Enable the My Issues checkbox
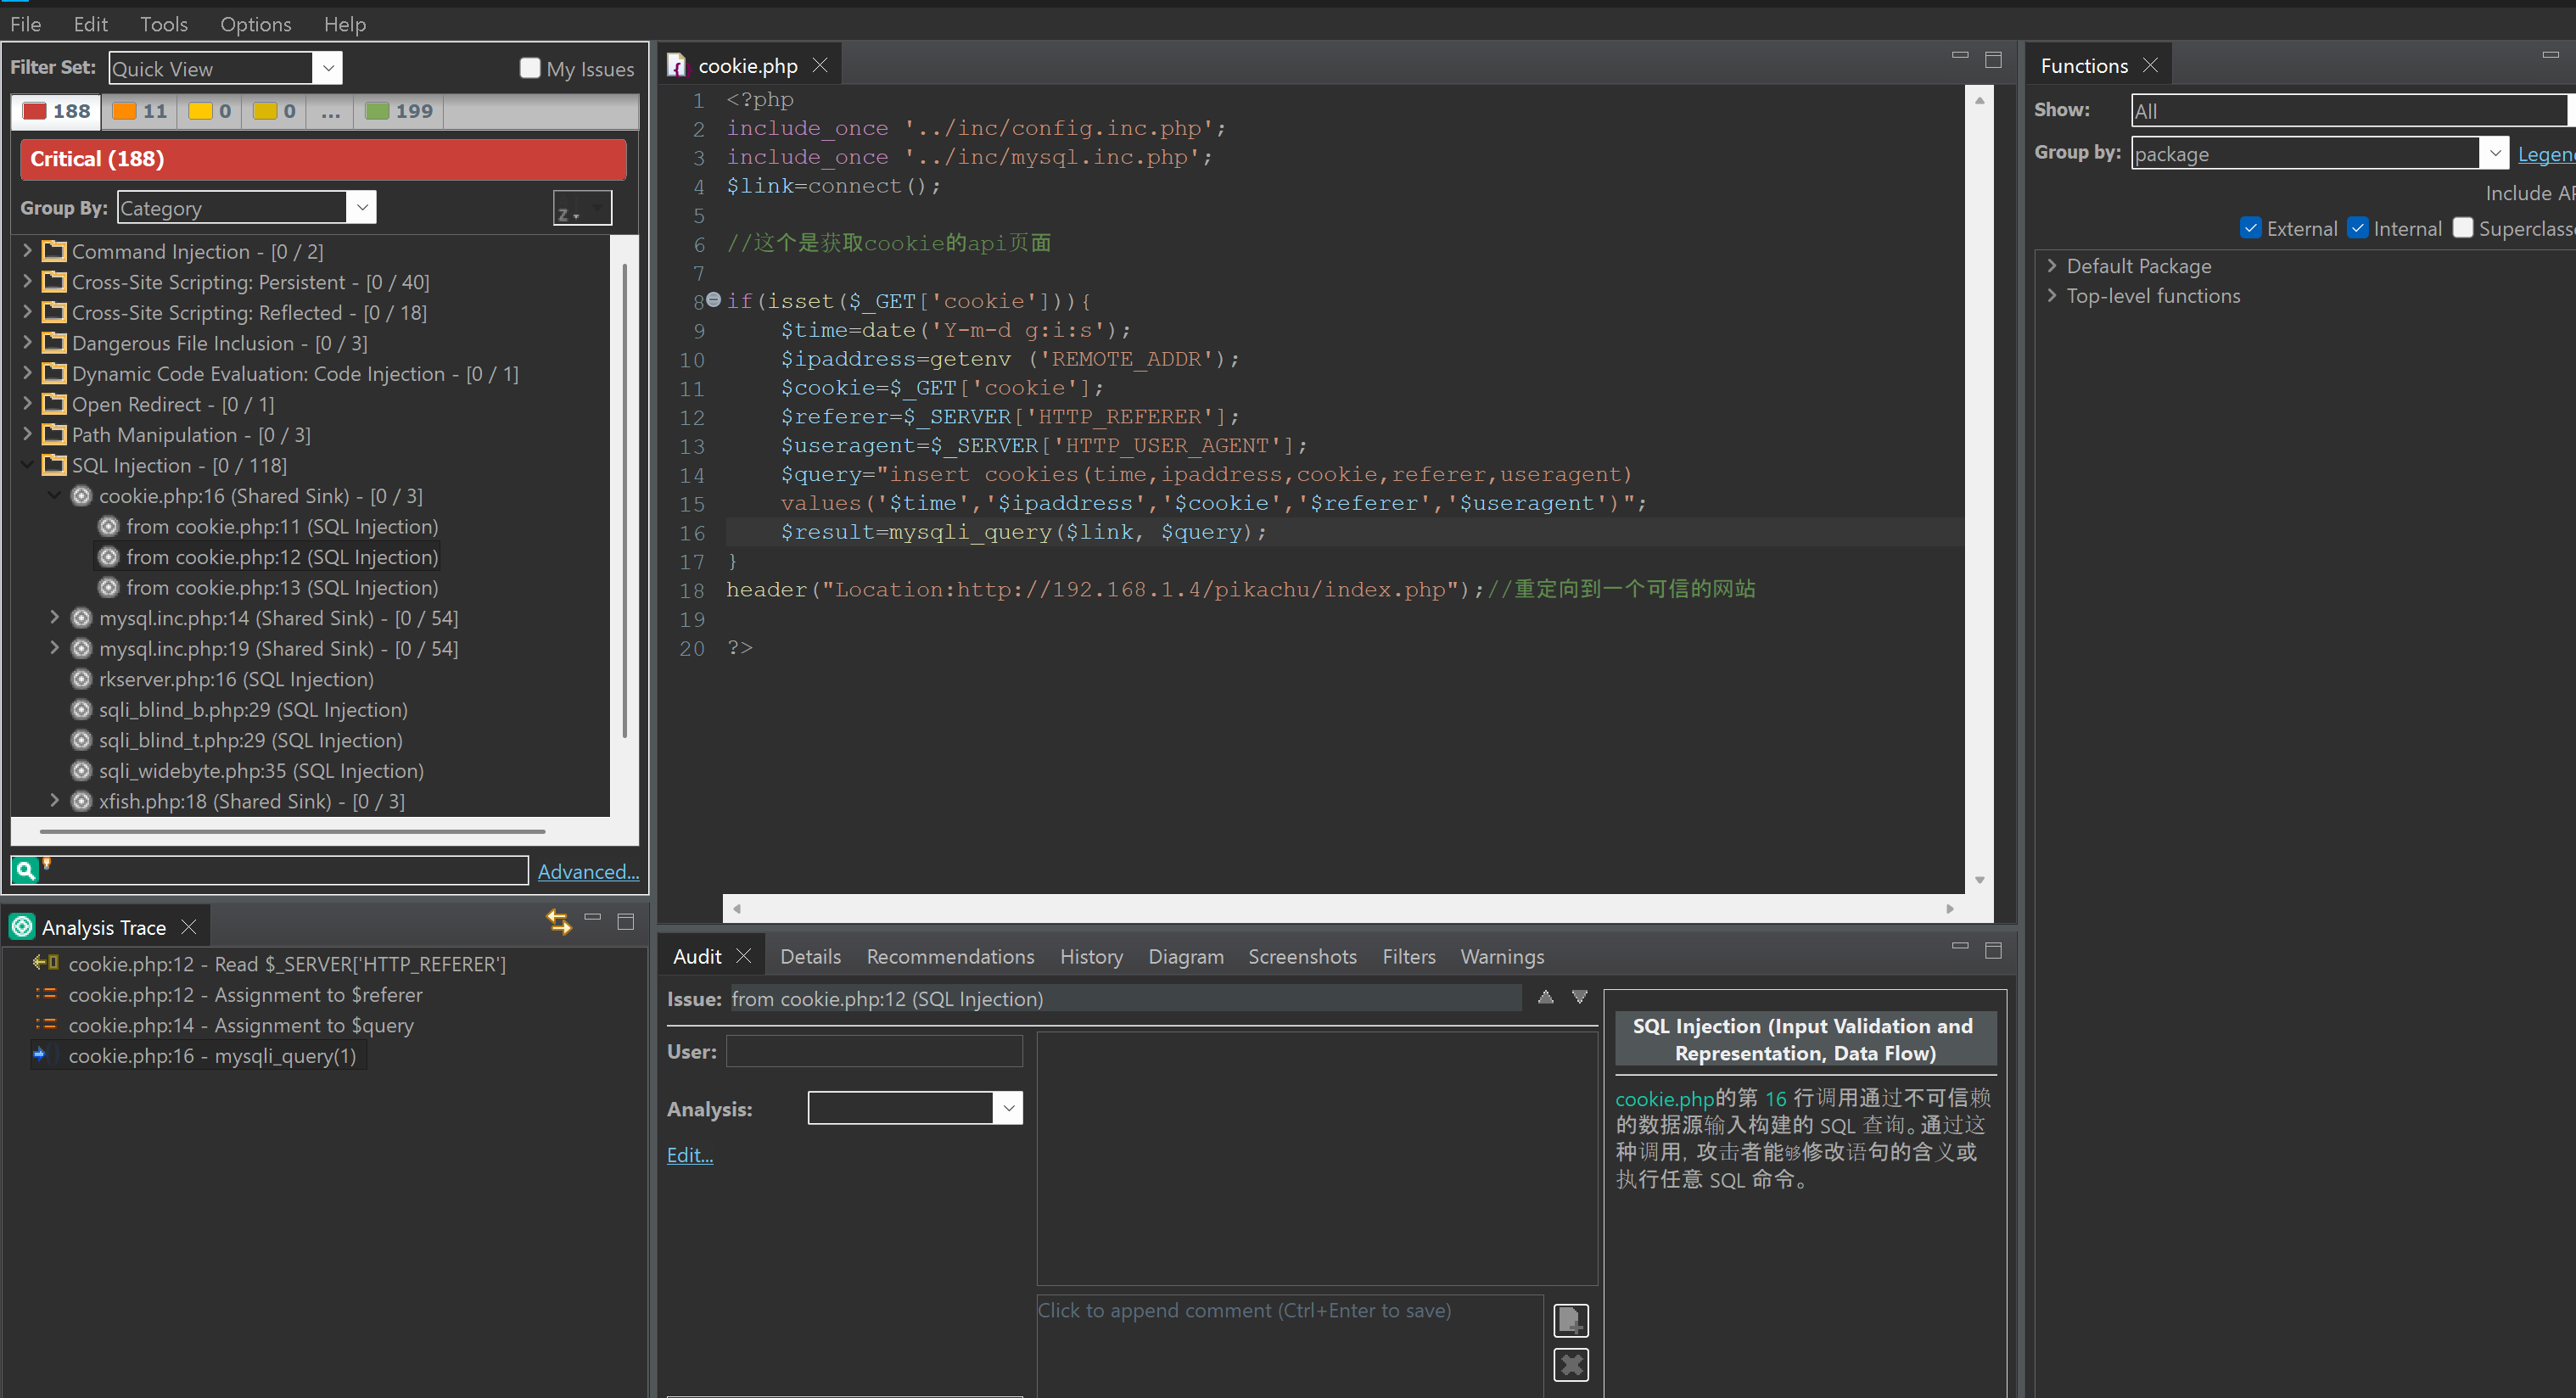Screen dimensions: 2576x1398 (x=530, y=68)
